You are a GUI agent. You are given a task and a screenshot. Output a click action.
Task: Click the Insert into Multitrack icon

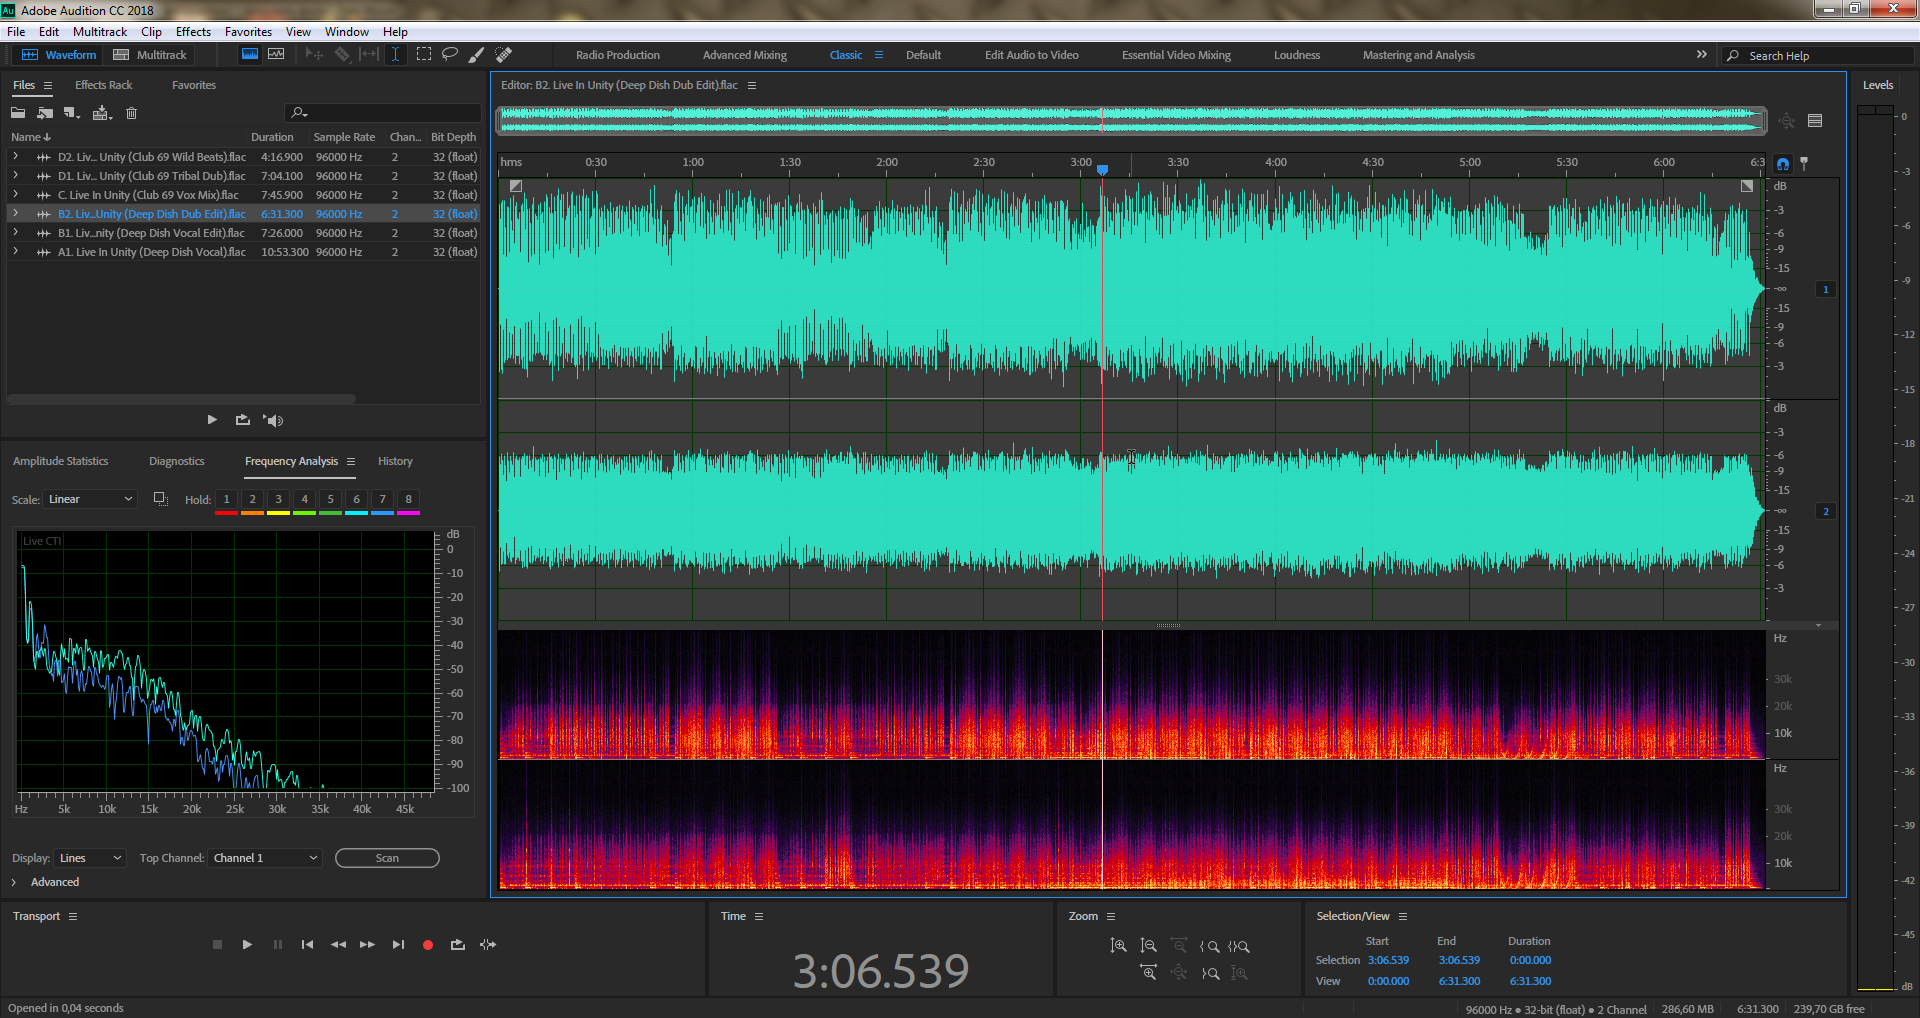tap(101, 113)
